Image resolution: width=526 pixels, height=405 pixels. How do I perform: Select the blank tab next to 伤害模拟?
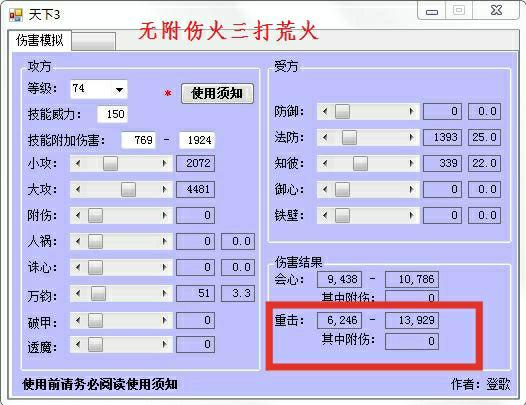pos(94,41)
